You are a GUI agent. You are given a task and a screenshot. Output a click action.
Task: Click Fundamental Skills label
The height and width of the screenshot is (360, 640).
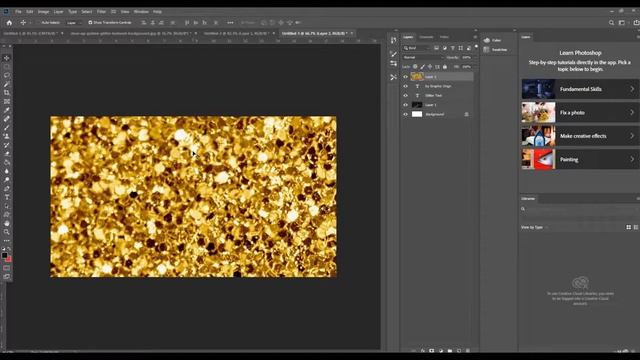coord(580,89)
